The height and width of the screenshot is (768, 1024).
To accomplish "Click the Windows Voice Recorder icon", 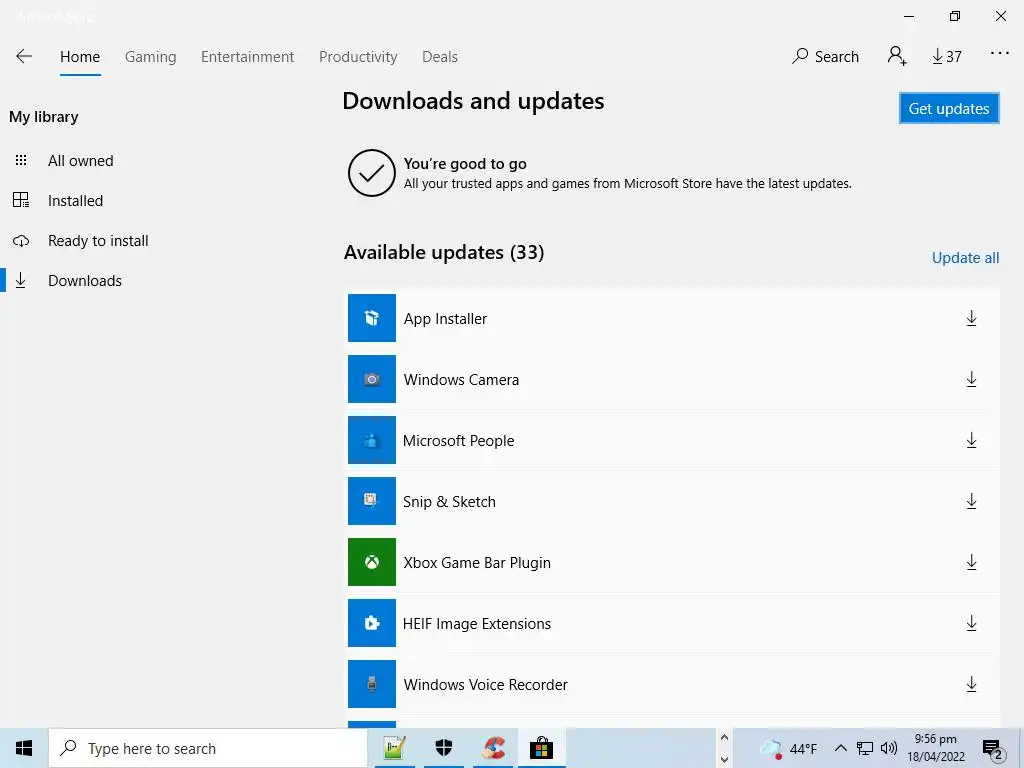I will [x=372, y=684].
